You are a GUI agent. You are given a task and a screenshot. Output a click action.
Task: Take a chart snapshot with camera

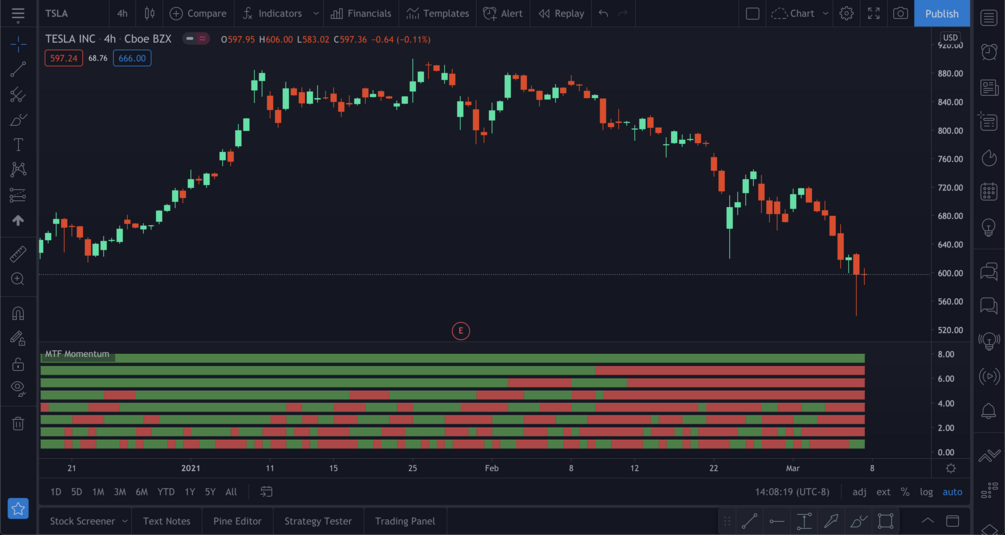tap(901, 13)
